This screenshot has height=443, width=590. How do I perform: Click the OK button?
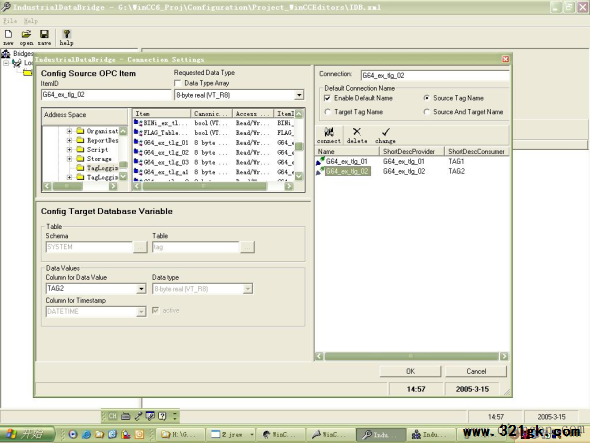point(410,371)
